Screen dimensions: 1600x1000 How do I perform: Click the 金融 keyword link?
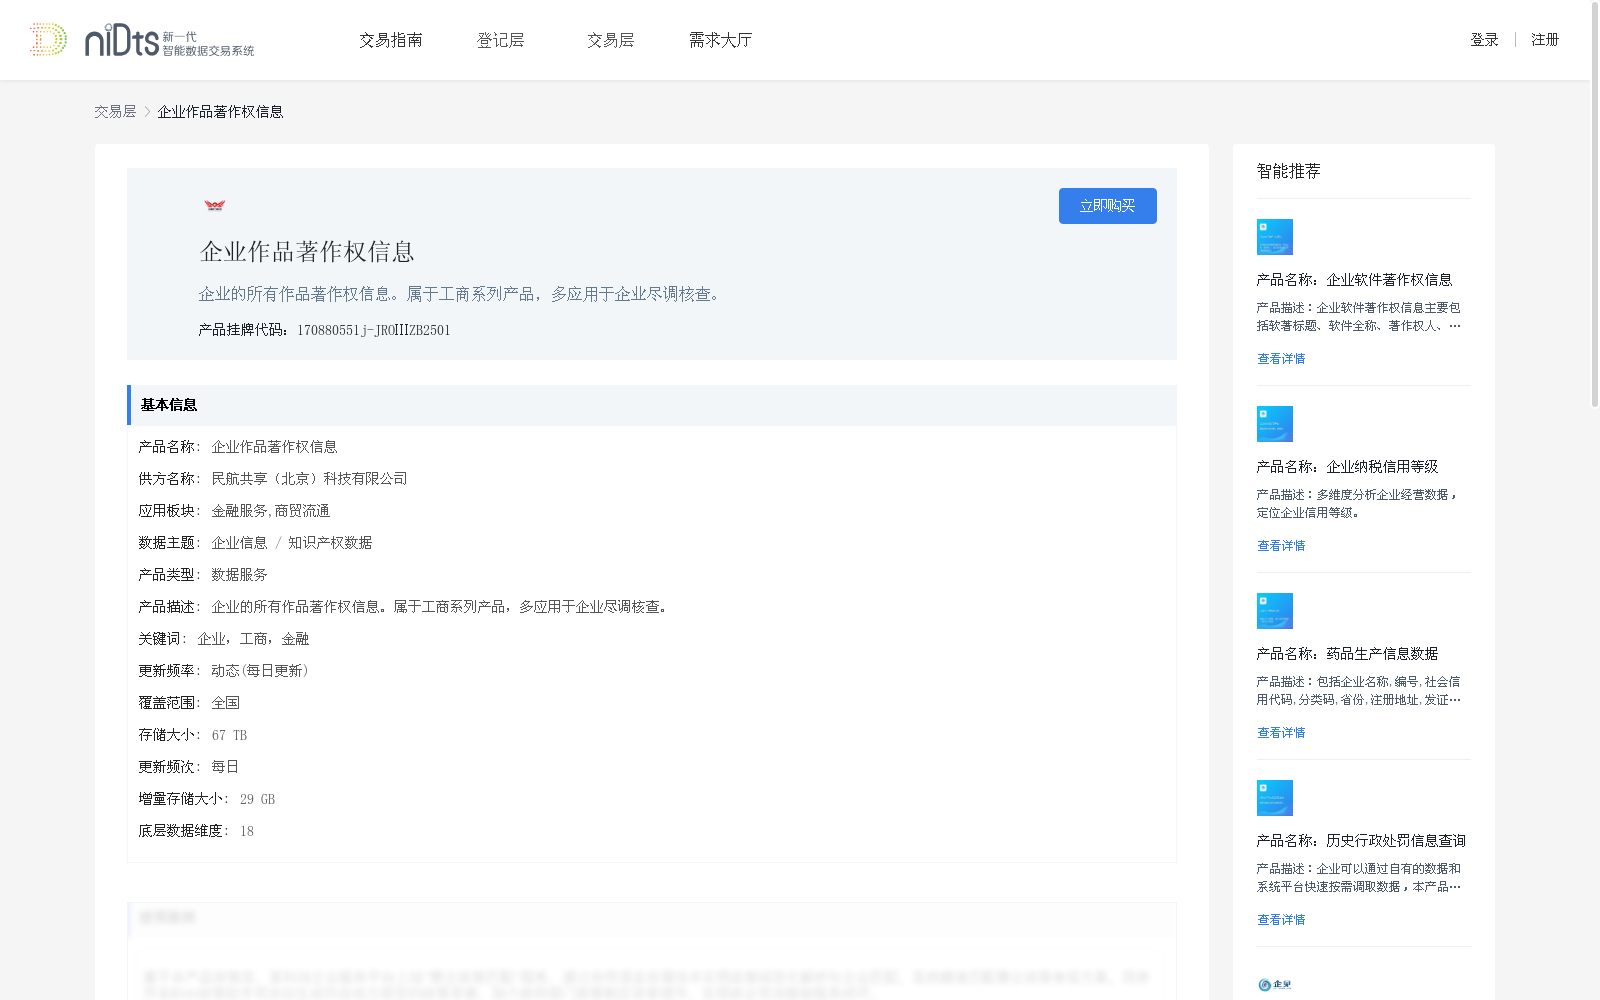295,639
